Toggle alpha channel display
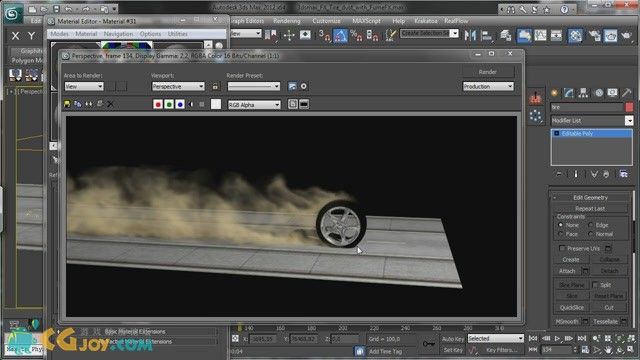Viewport: 640px width, 360px height. [191, 104]
